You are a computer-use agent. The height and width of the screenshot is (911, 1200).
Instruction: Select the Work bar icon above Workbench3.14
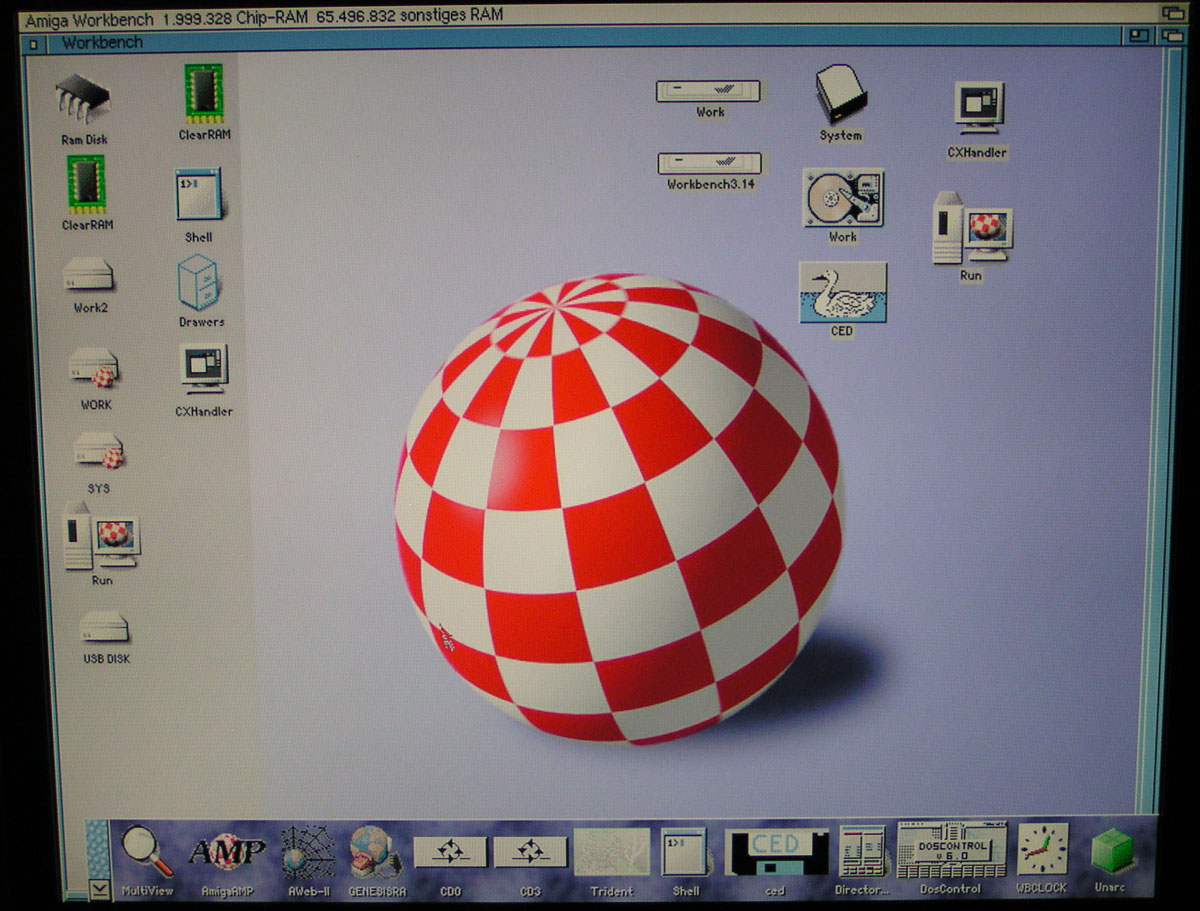click(x=709, y=91)
